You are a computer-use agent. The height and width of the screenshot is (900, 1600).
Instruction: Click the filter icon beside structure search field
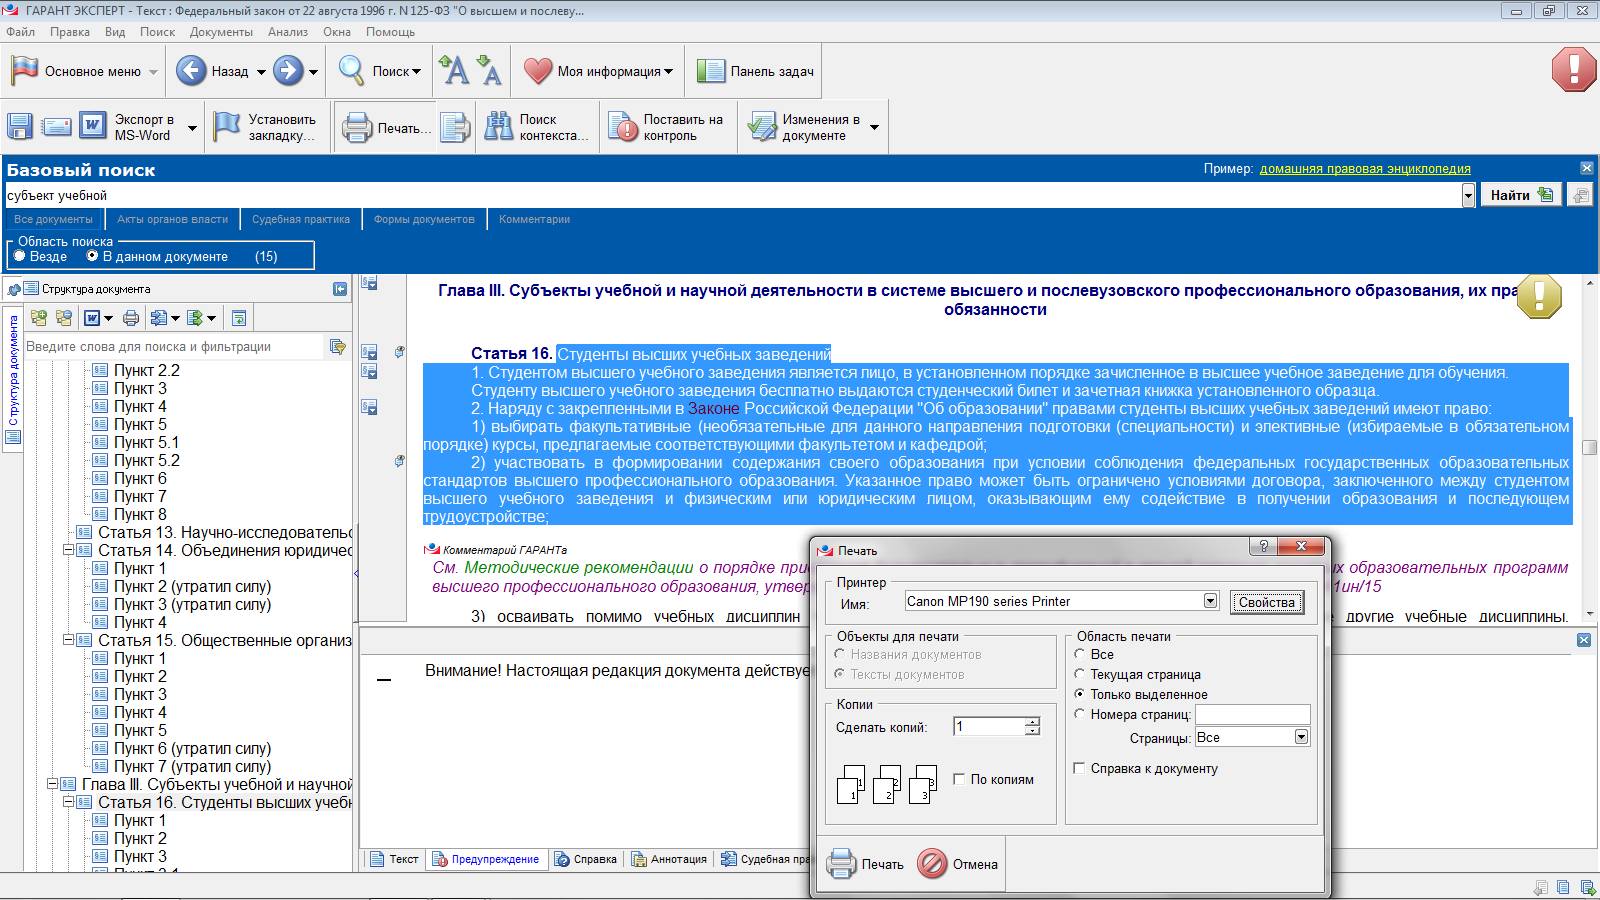tap(338, 347)
